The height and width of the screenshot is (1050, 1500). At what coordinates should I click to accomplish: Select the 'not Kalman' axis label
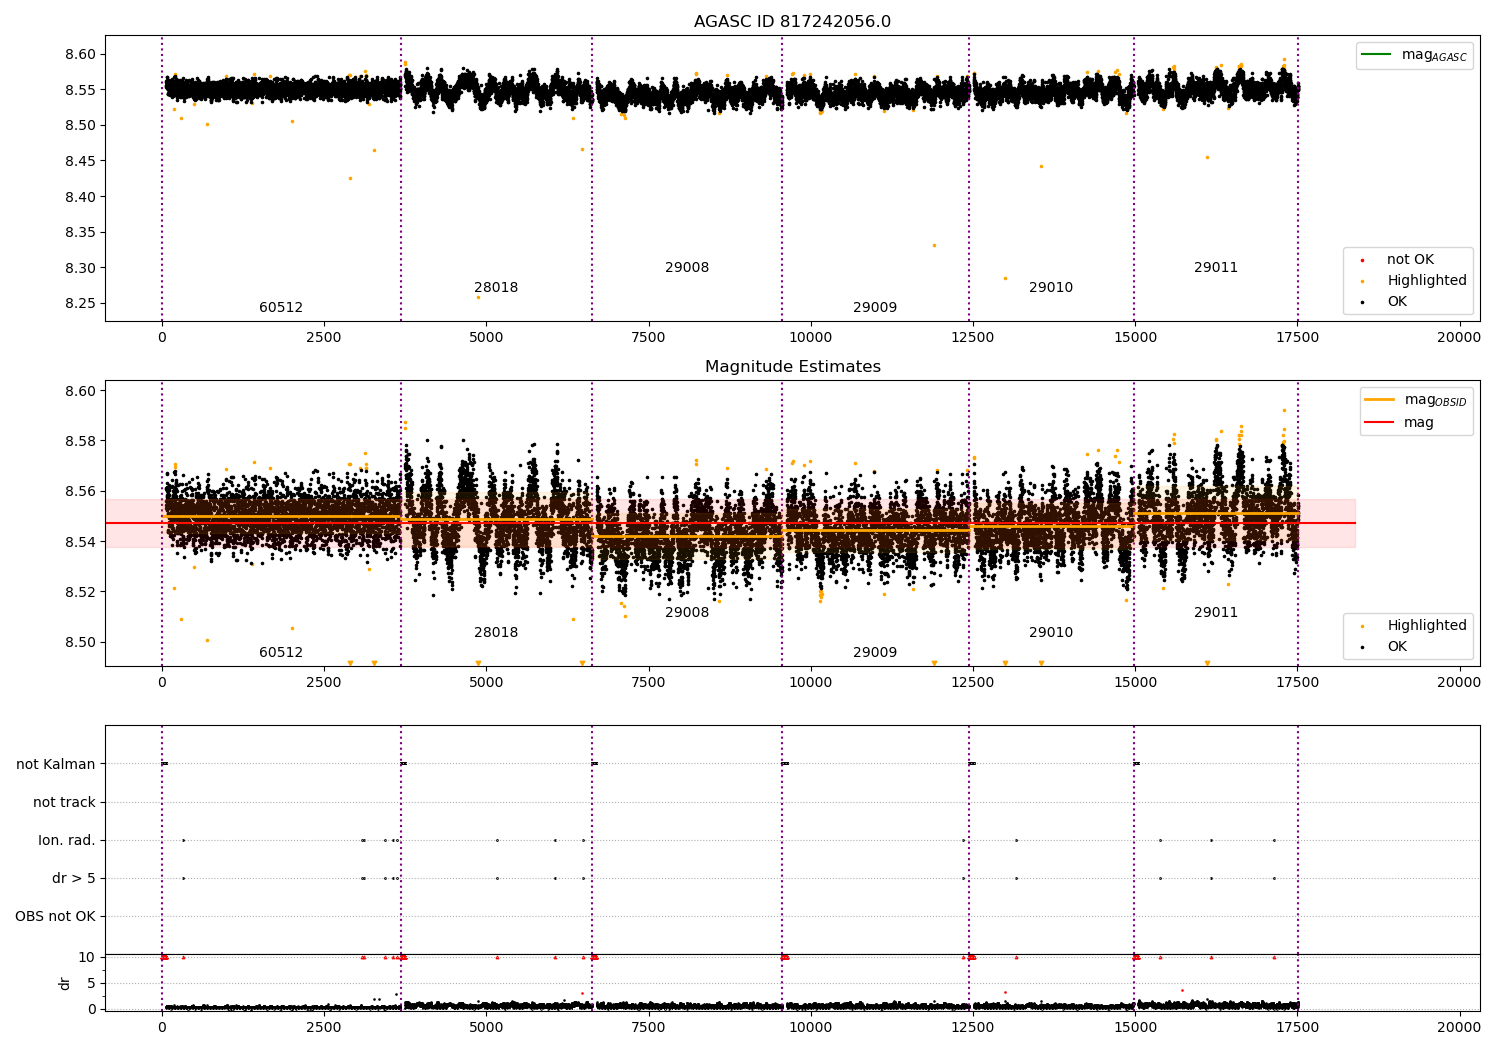tap(56, 764)
